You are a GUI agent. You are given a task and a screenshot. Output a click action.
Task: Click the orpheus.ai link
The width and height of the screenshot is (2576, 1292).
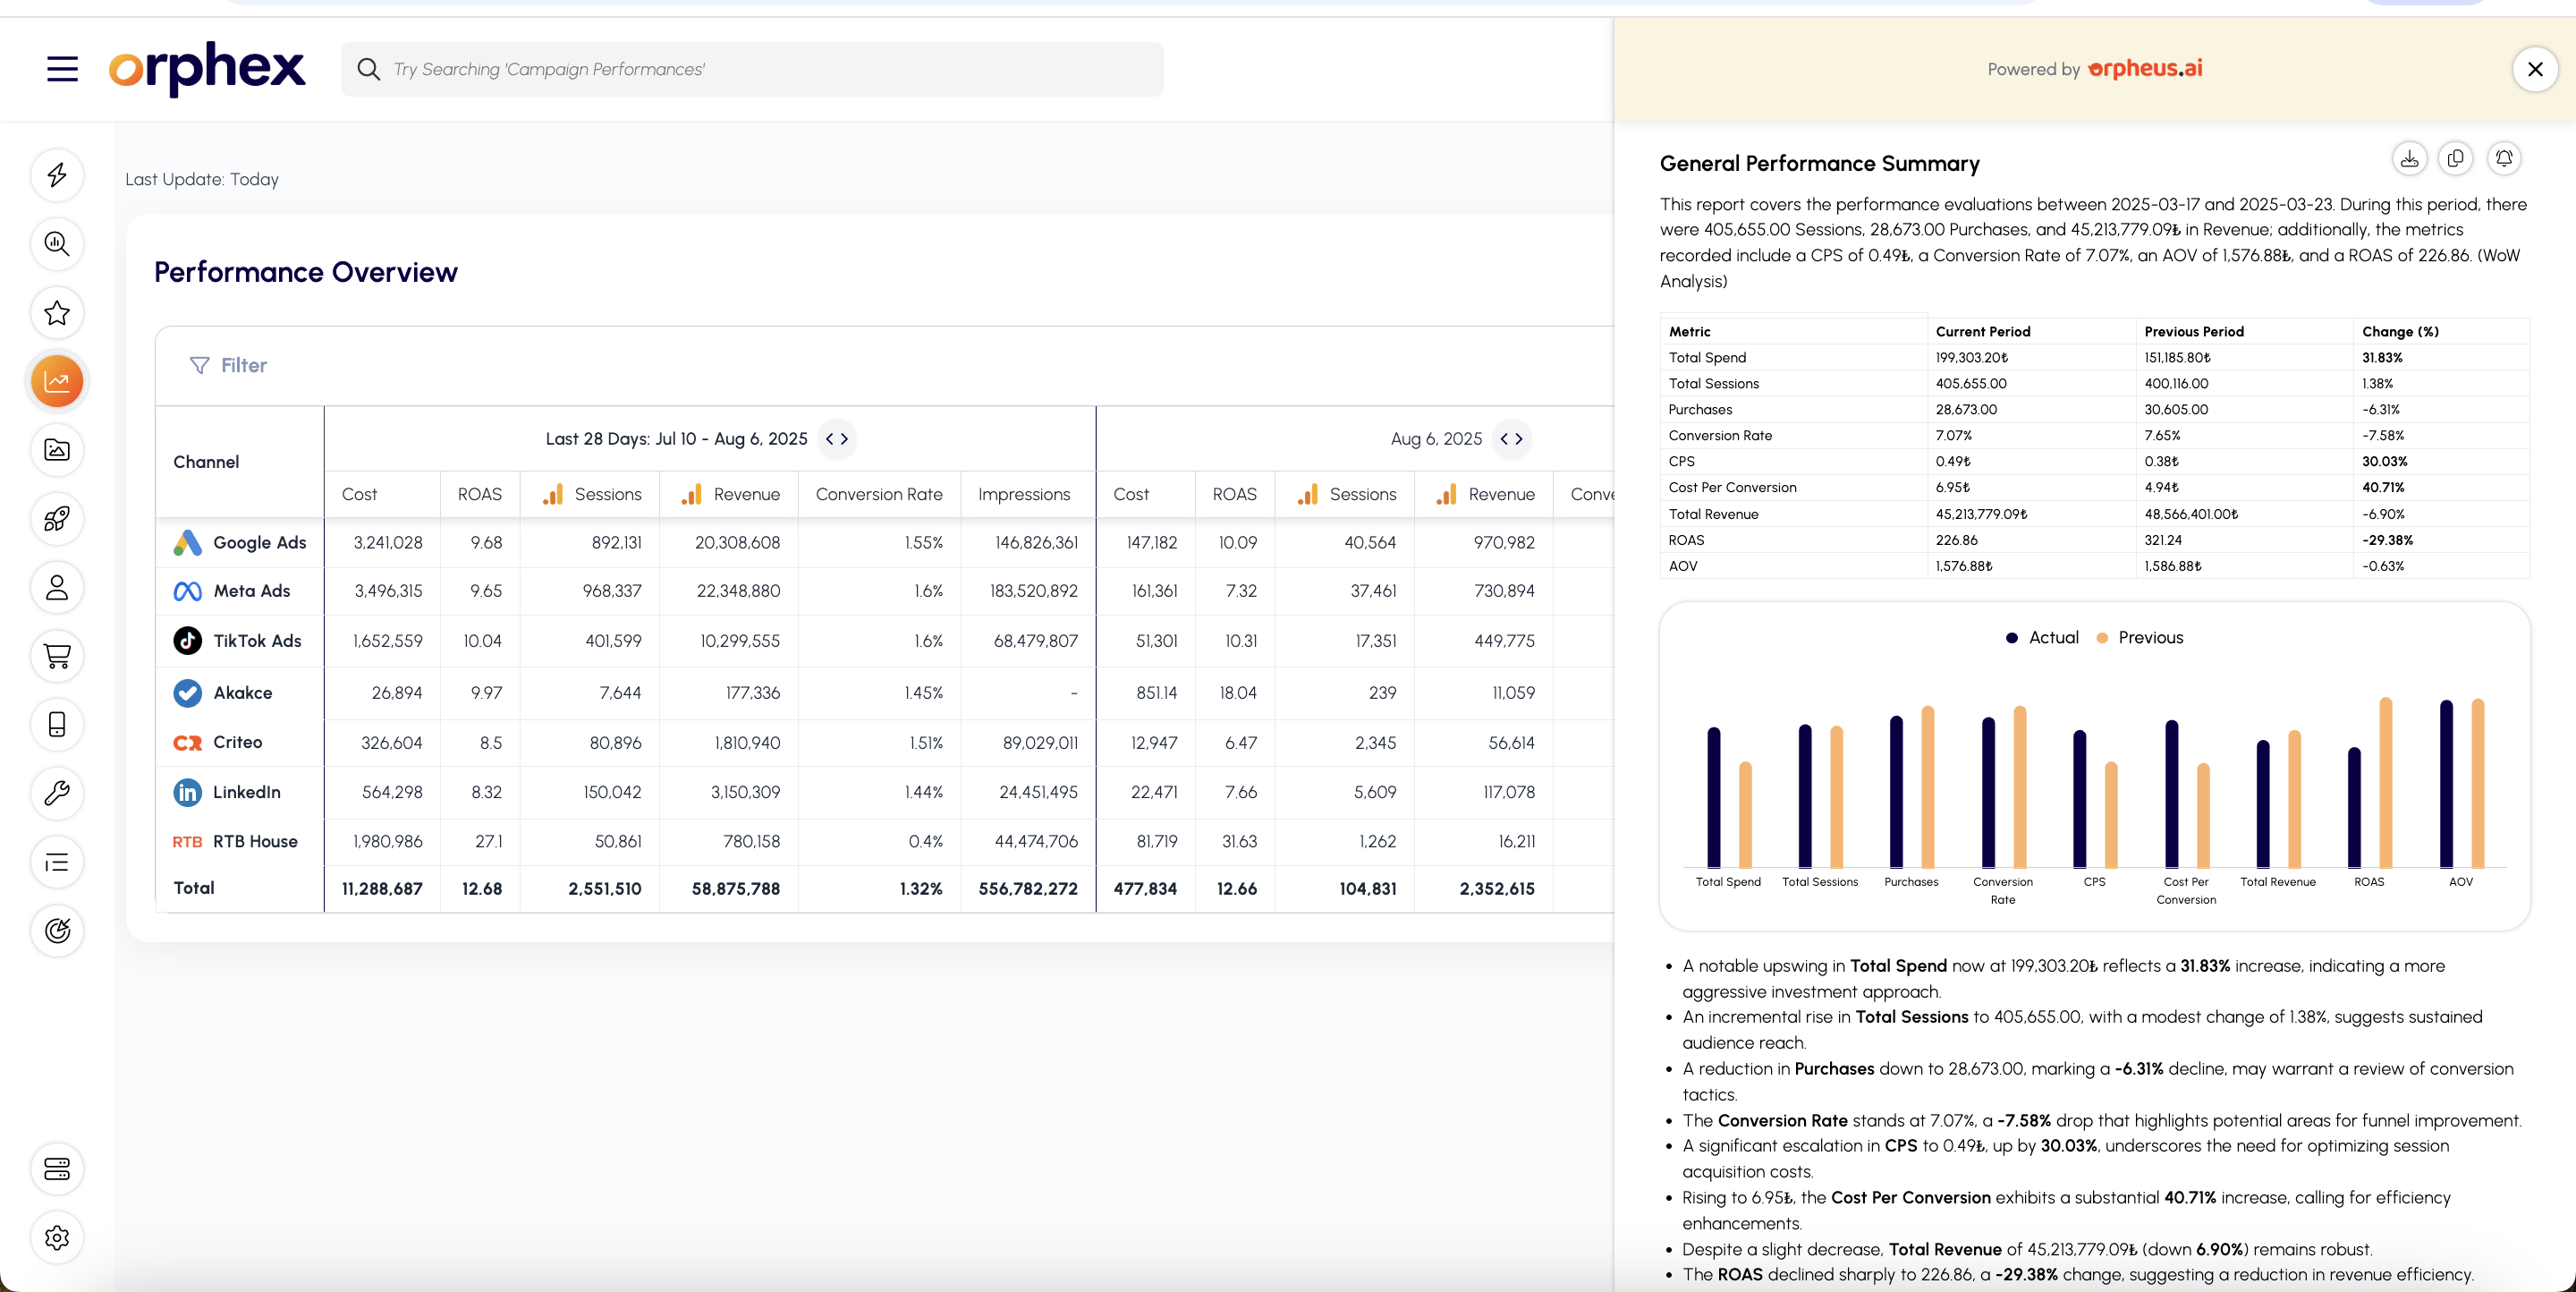point(2145,68)
